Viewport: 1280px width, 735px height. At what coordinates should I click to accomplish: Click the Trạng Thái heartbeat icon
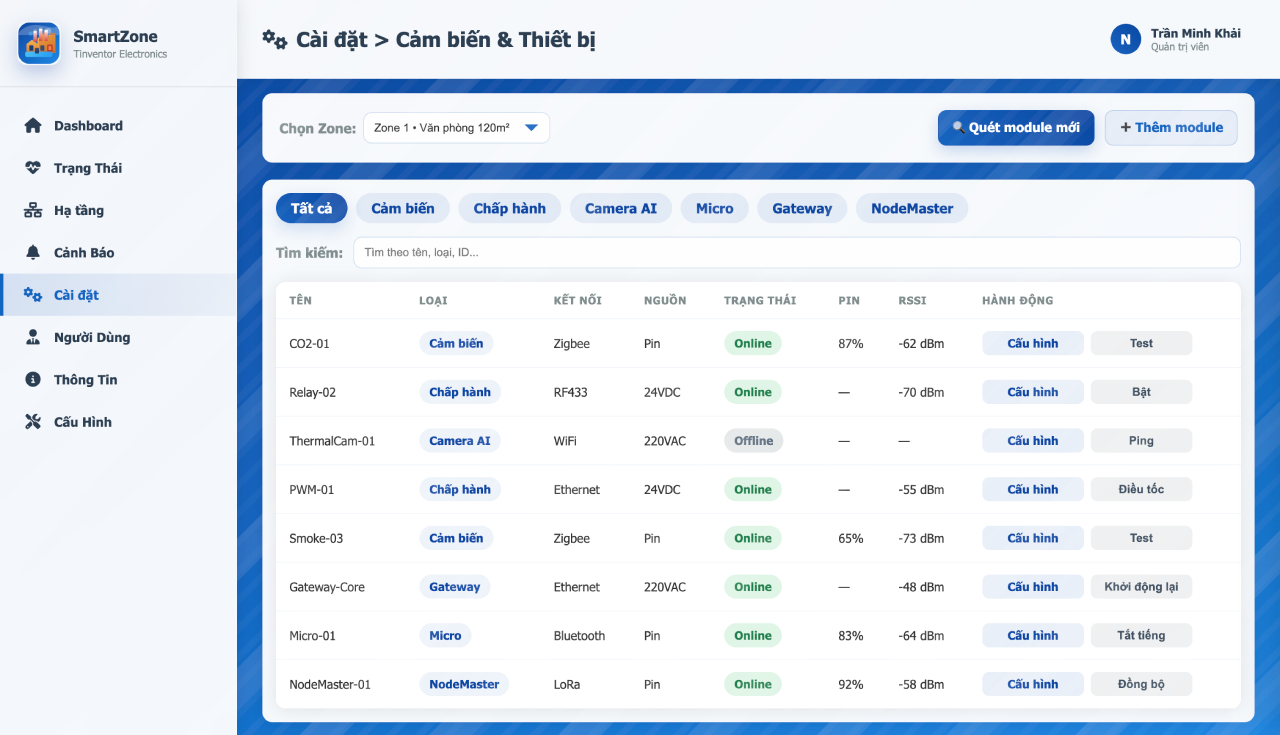pos(33,168)
